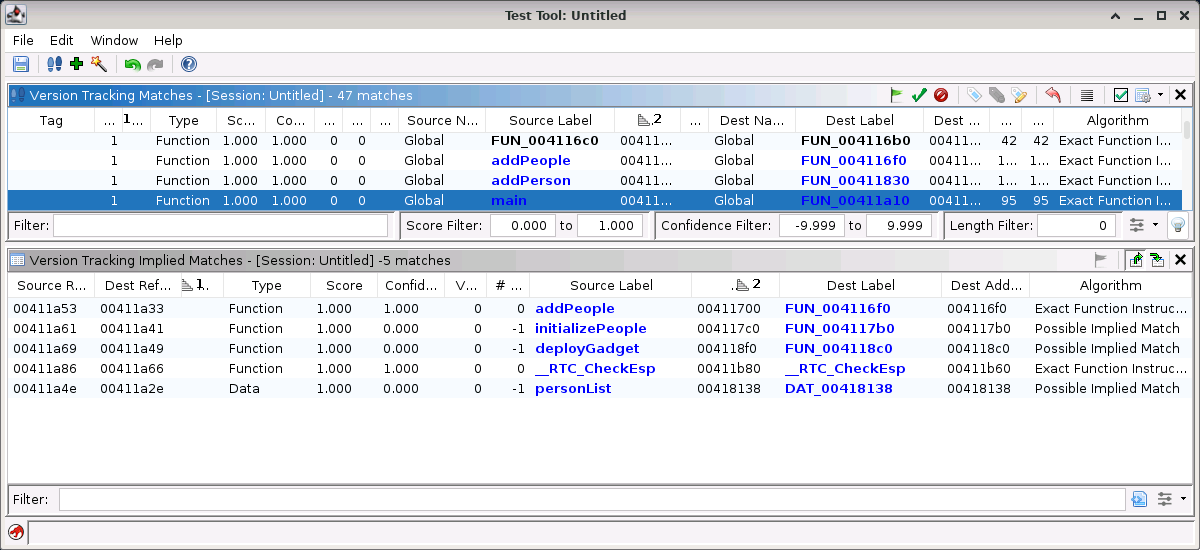Toggle the source navigation arrow in Implied Matches
This screenshot has height=550, width=1200.
1136,260
